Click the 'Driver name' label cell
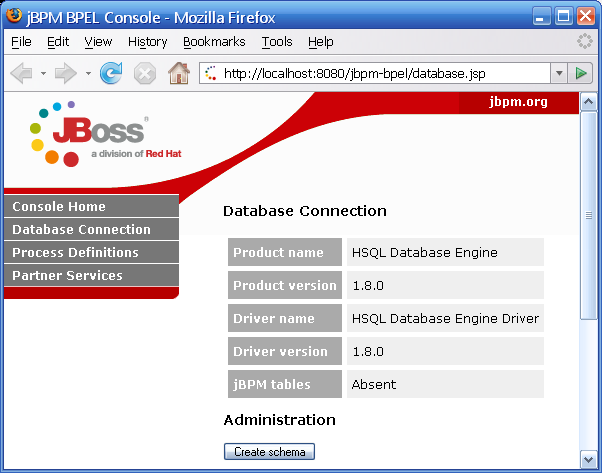Screen dimensions: 602x473 (285, 318)
